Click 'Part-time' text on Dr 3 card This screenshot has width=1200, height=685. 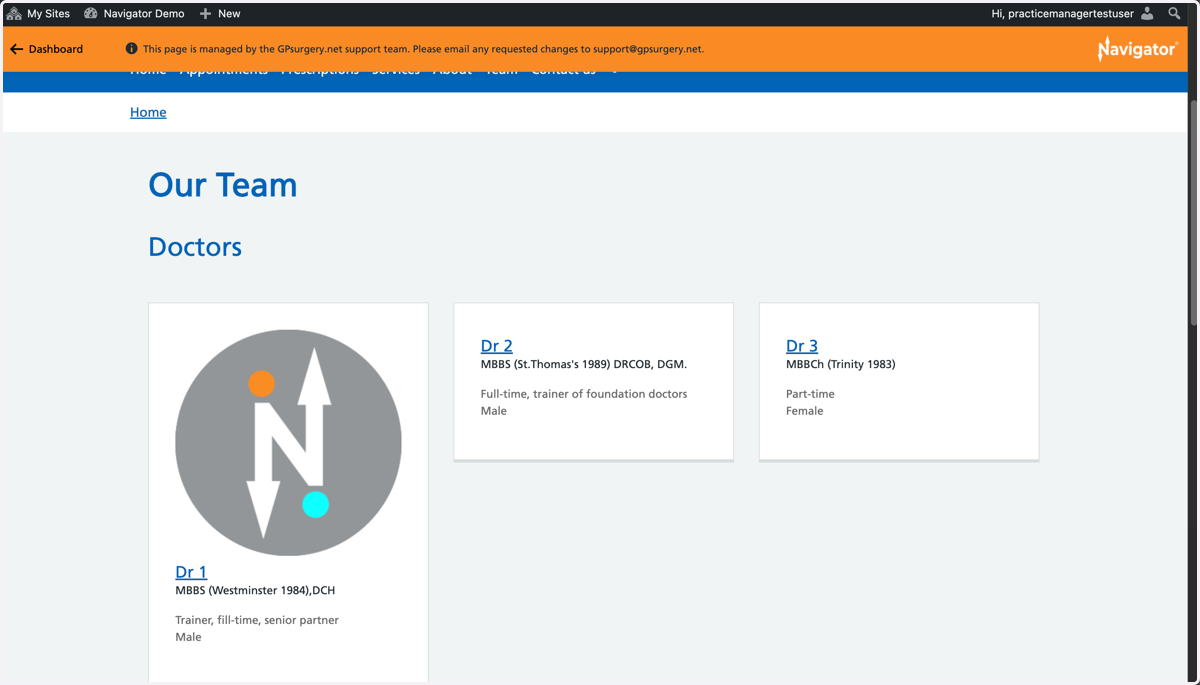(810, 394)
